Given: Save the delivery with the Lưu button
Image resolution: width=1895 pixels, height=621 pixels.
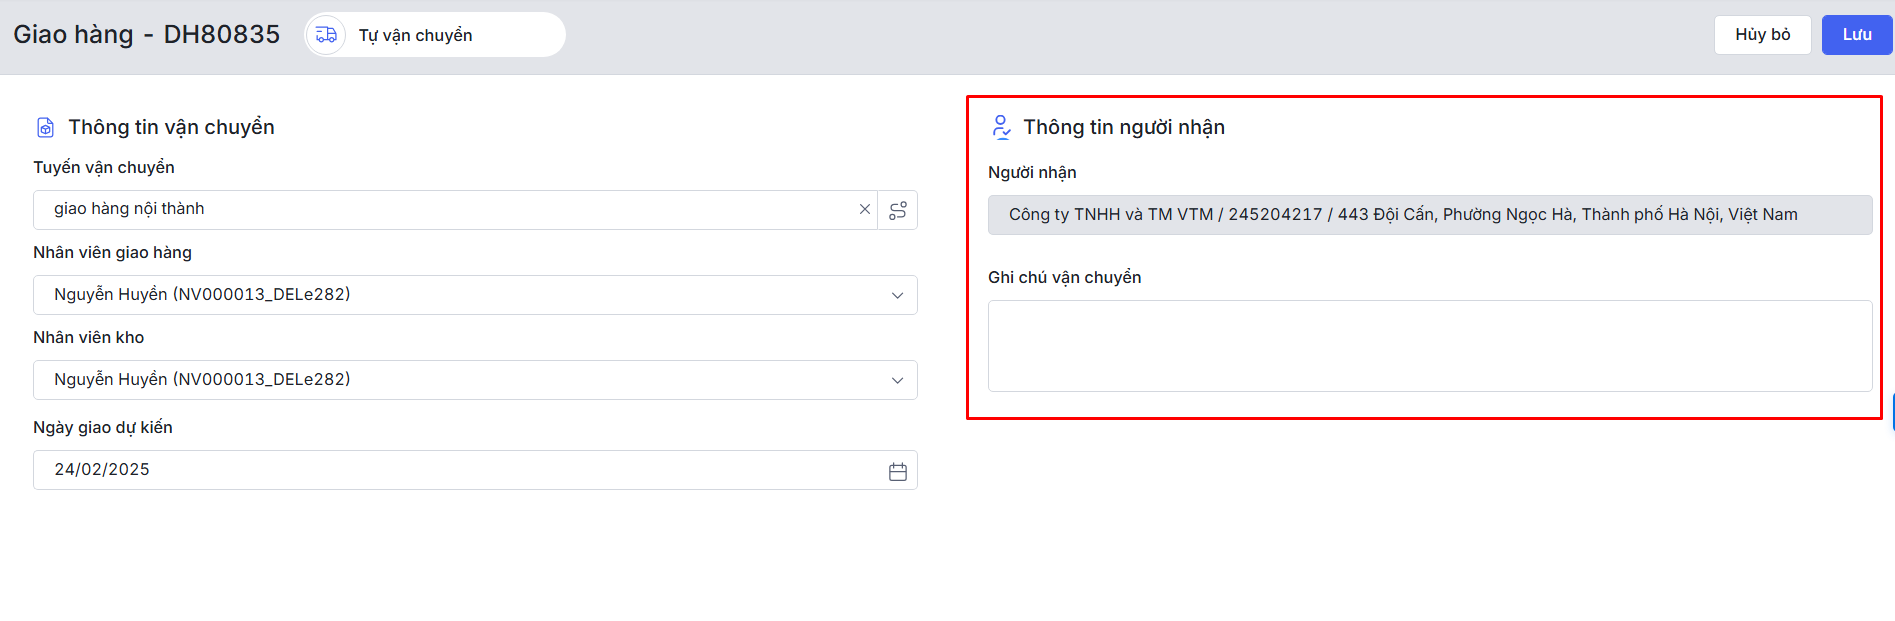Looking at the screenshot, I should [1856, 35].
